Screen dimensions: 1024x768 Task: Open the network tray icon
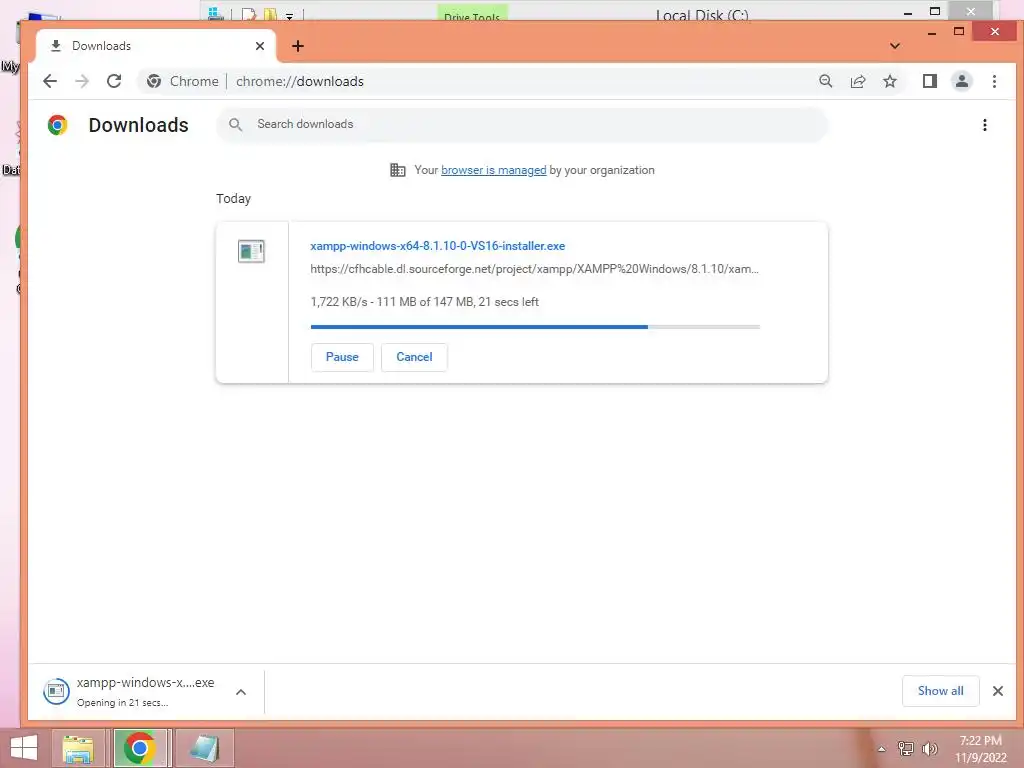(906, 749)
